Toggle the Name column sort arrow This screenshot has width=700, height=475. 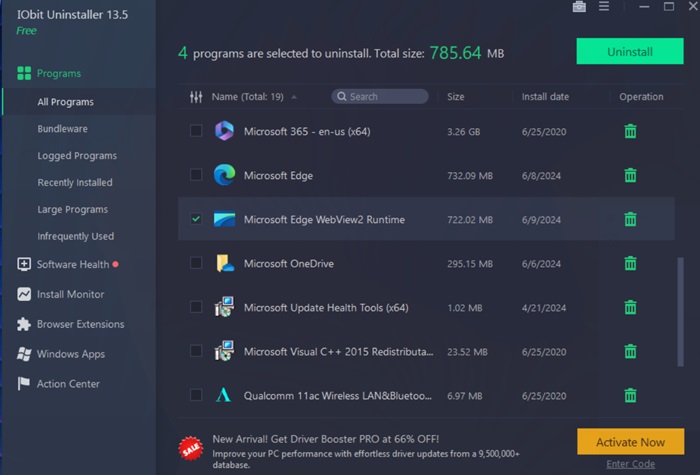(x=294, y=97)
